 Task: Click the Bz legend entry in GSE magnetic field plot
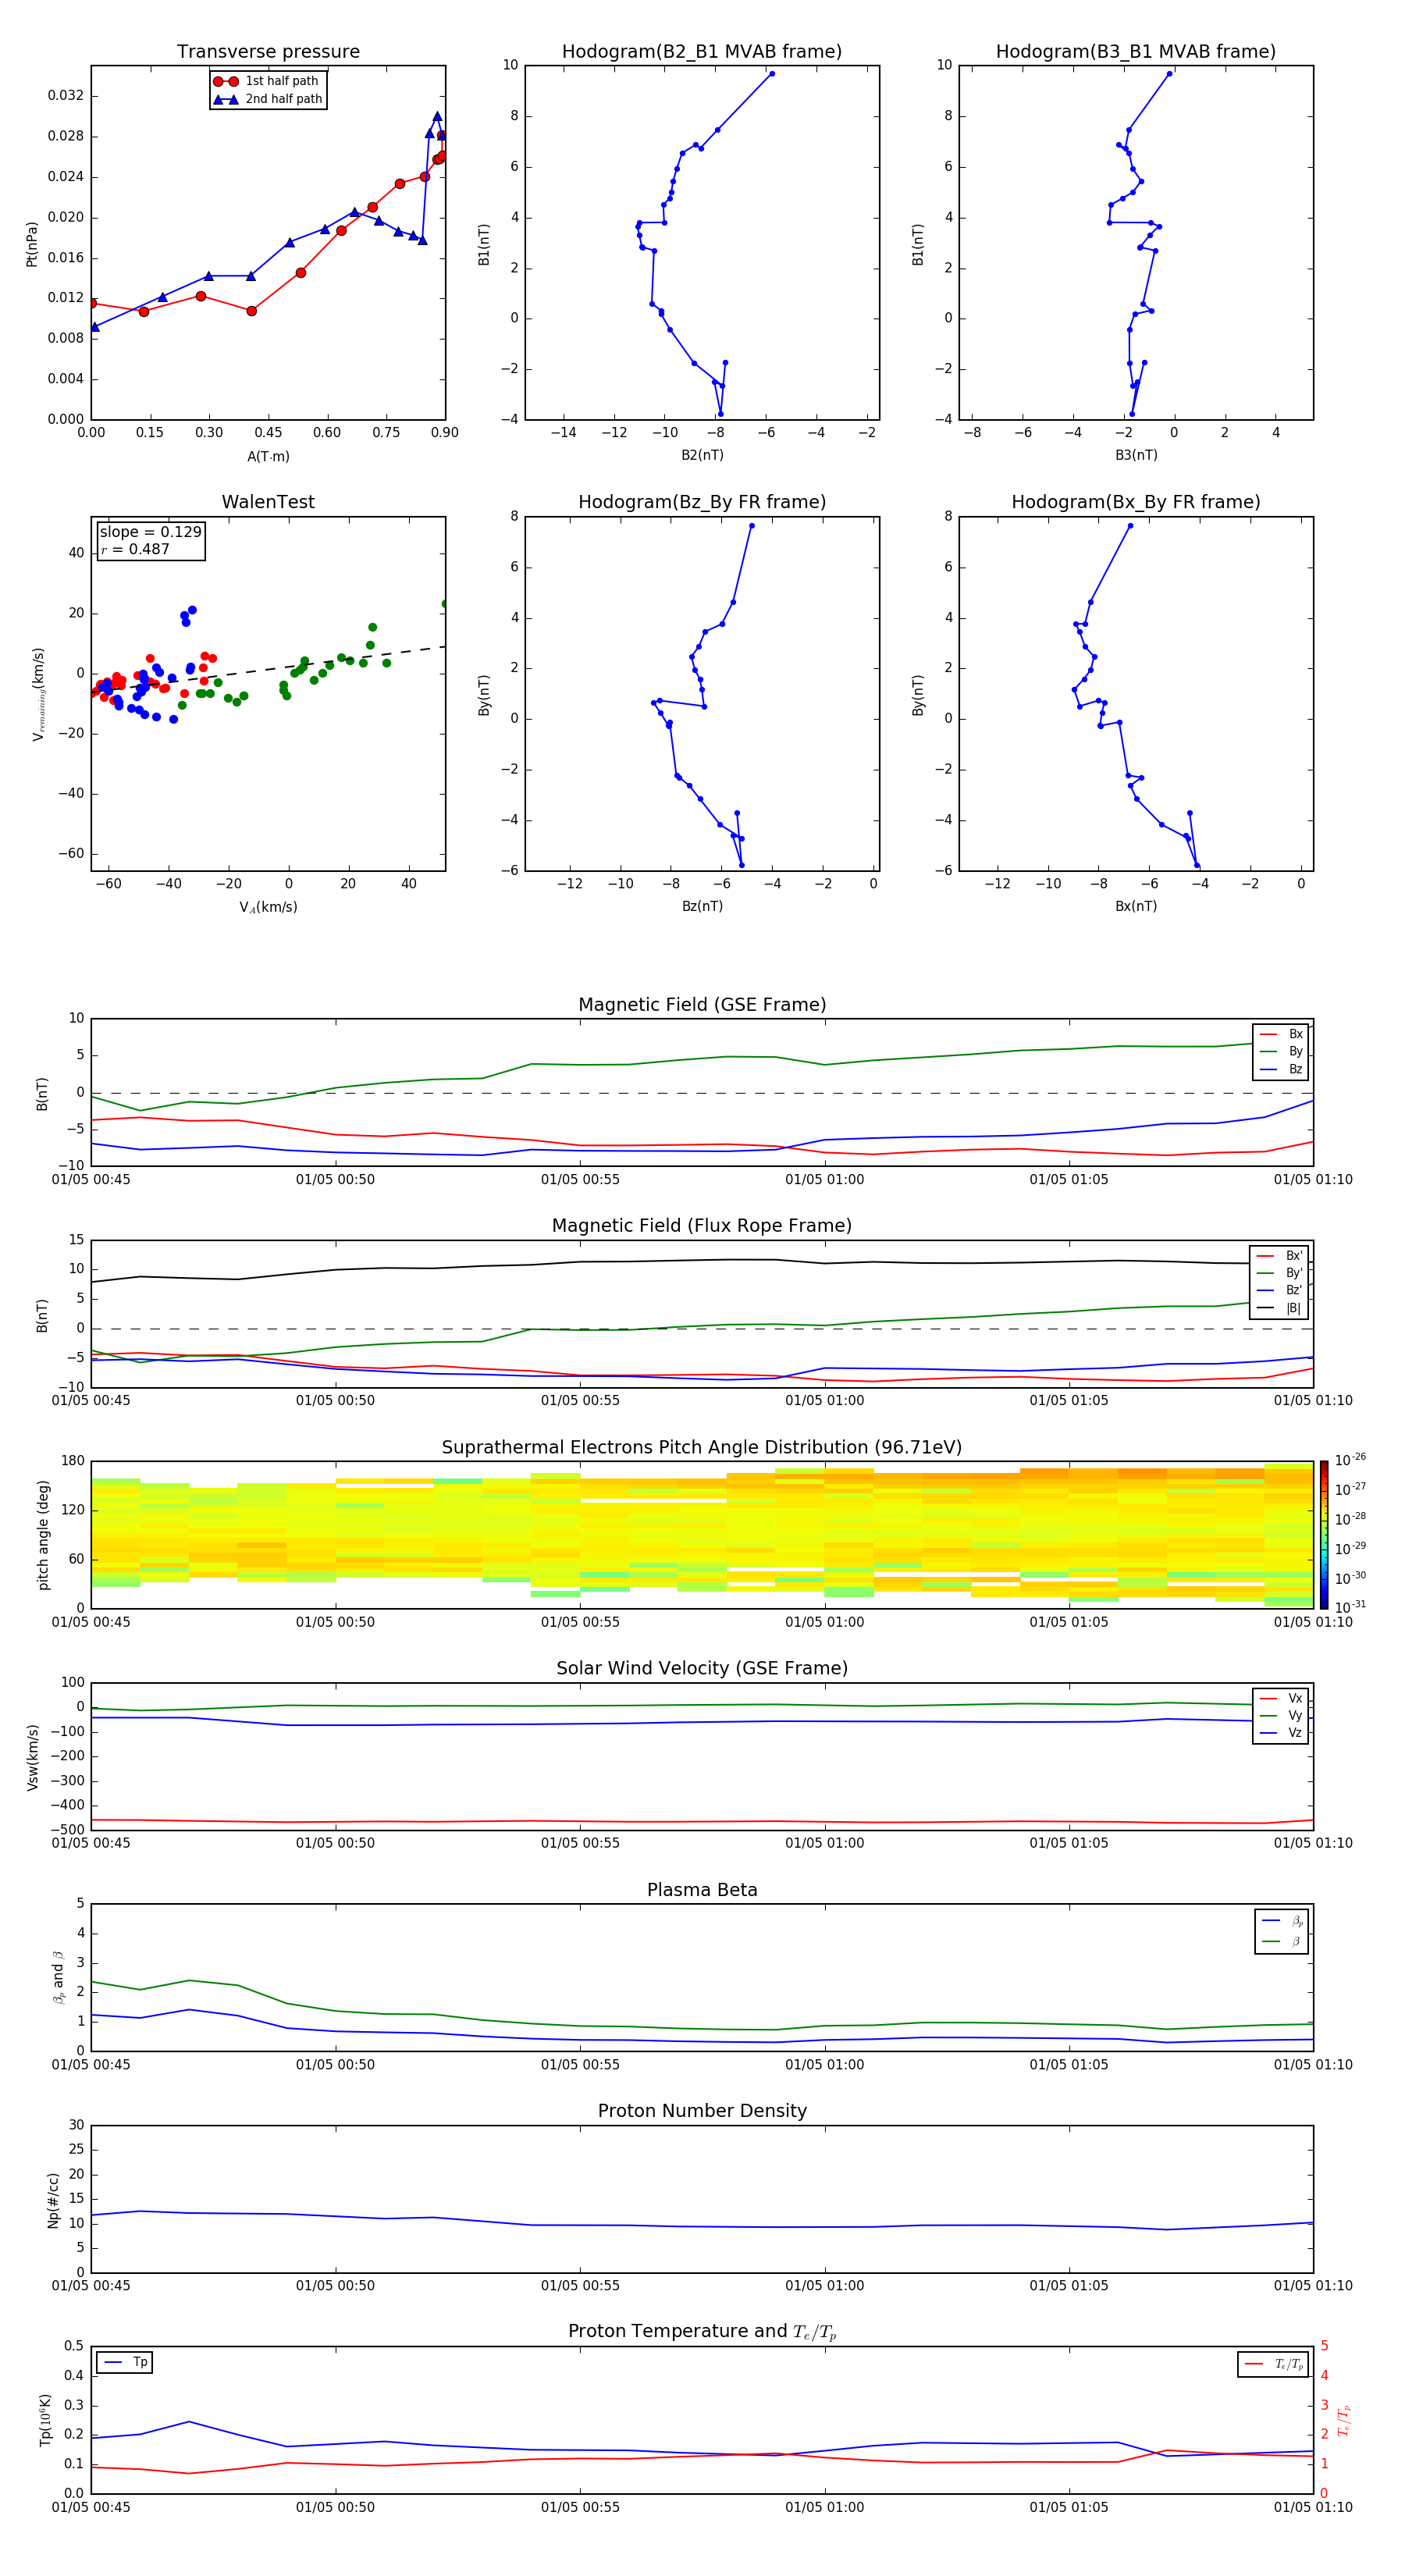pyautogui.click(x=1281, y=1070)
